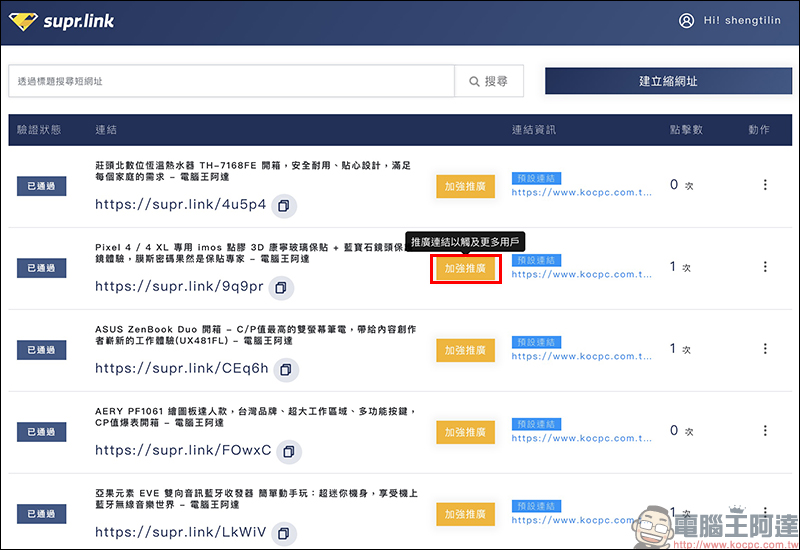
Task: Click 加強推廣 for the 9q9pr link
Action: [465, 268]
